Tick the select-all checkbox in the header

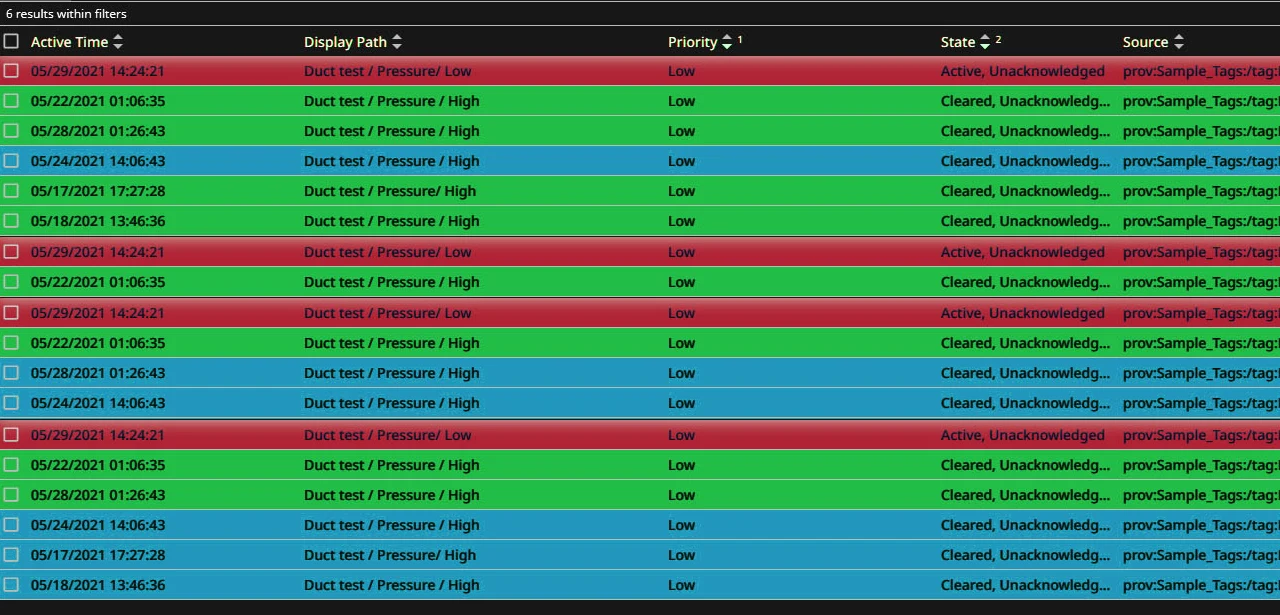pyautogui.click(x=11, y=41)
